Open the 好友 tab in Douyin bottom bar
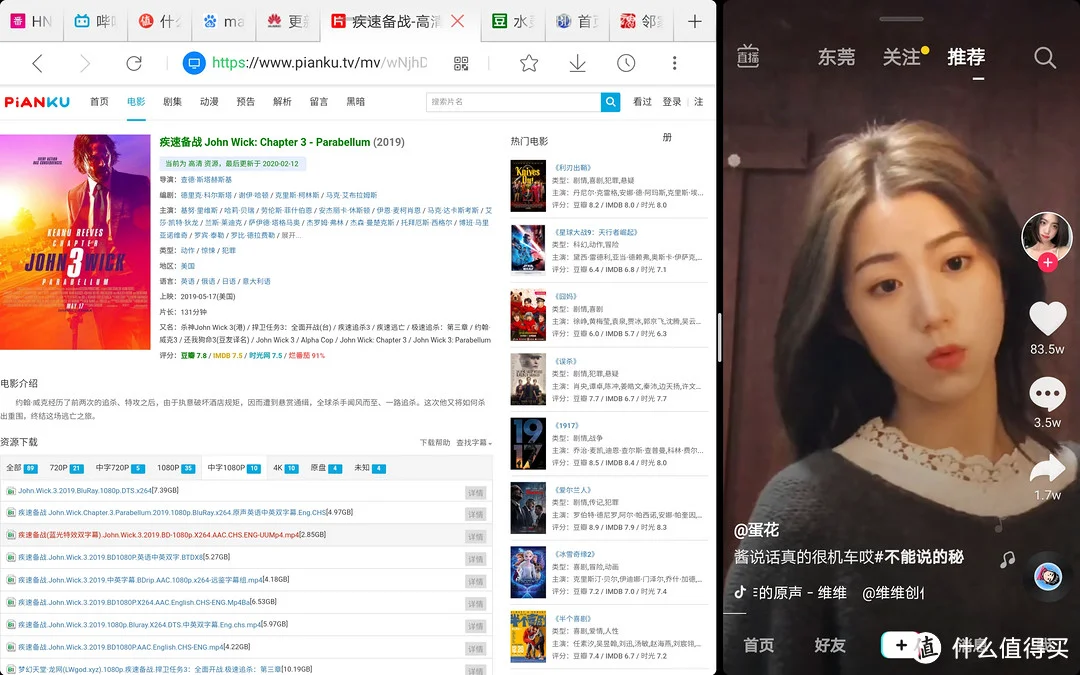The height and width of the screenshot is (675, 1080). point(829,645)
